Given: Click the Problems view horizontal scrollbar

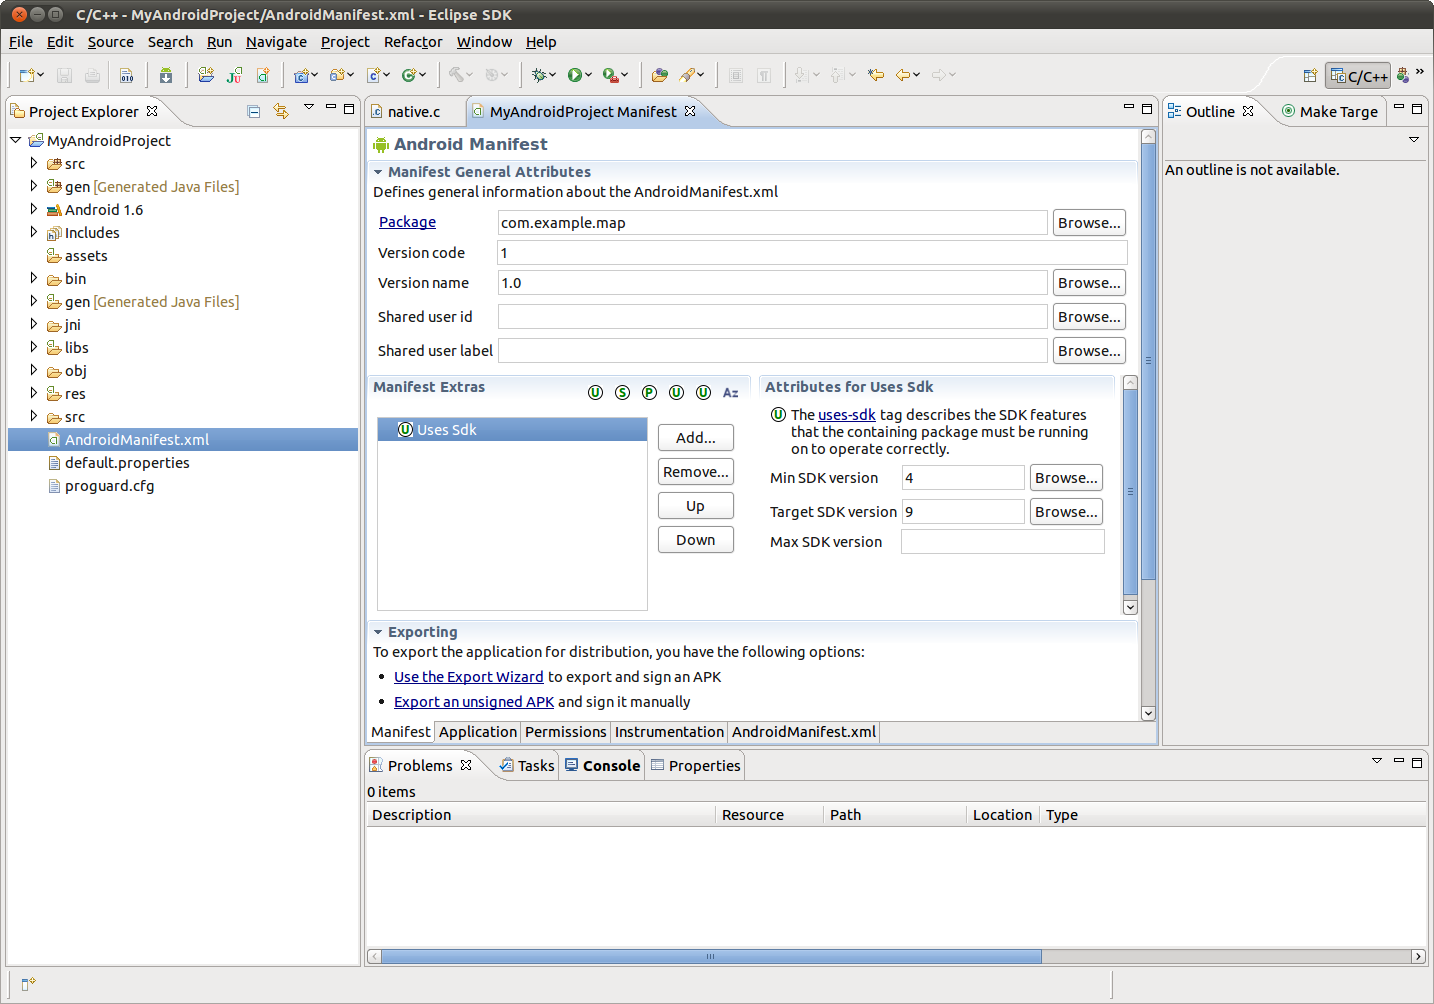Looking at the screenshot, I should click(x=711, y=957).
